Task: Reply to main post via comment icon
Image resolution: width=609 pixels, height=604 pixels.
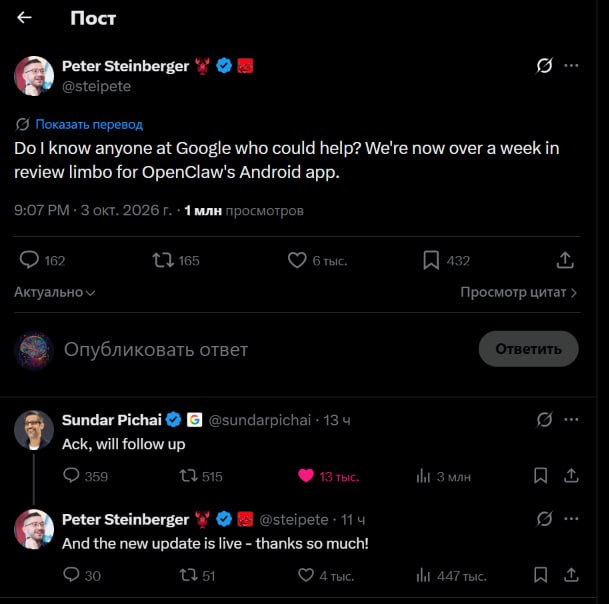Action: coord(29,260)
